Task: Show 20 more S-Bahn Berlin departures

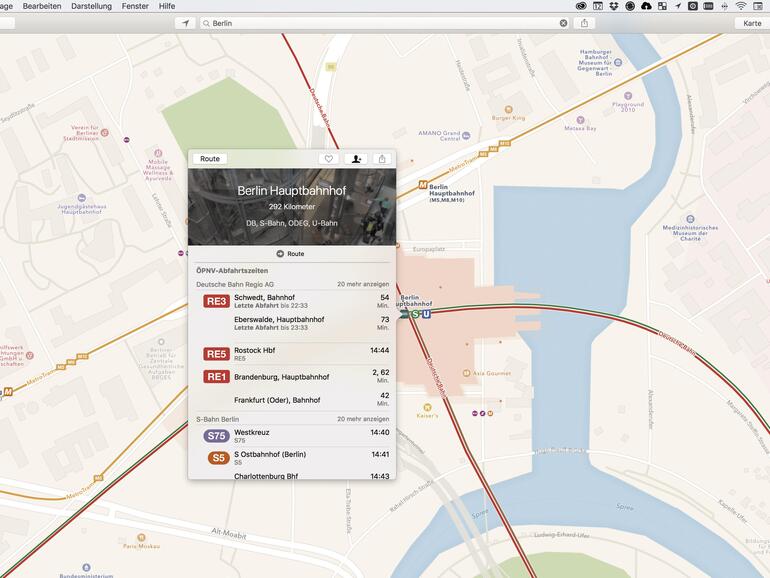Action: point(363,419)
